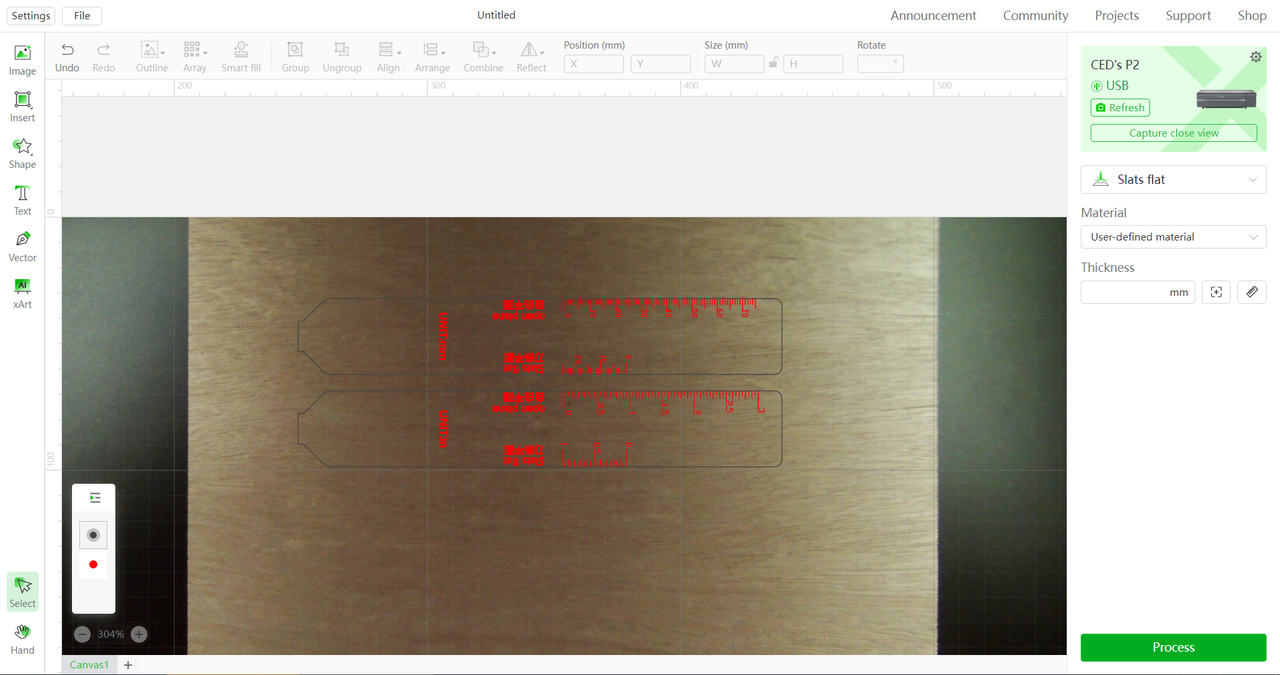The width and height of the screenshot is (1280, 675).
Task: Undo the last action
Action: tap(67, 57)
